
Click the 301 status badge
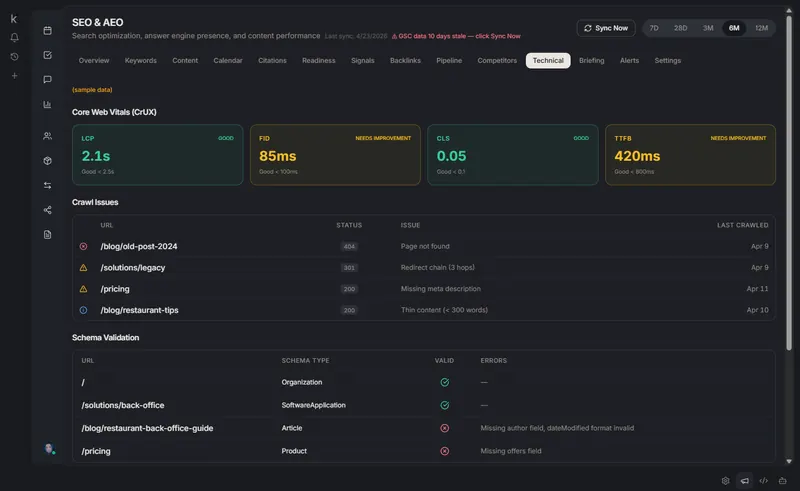coord(349,267)
